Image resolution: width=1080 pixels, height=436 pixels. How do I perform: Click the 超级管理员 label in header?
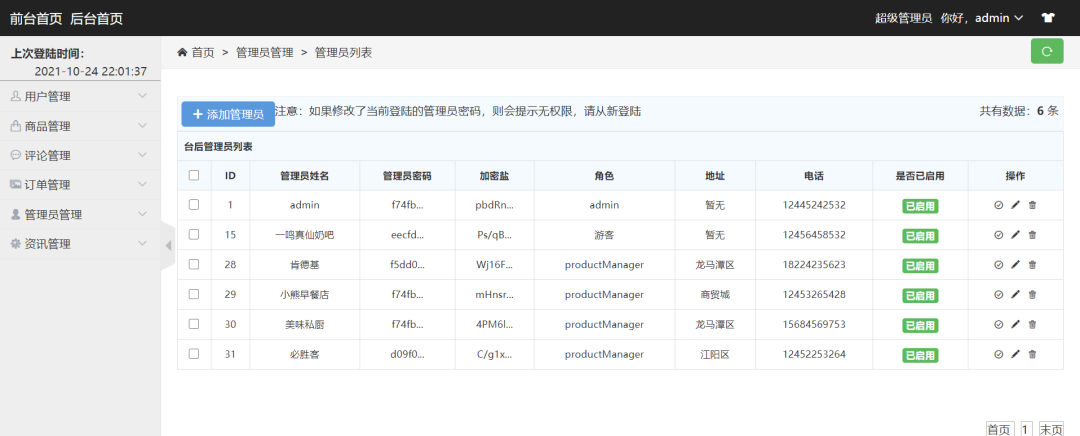(903, 18)
